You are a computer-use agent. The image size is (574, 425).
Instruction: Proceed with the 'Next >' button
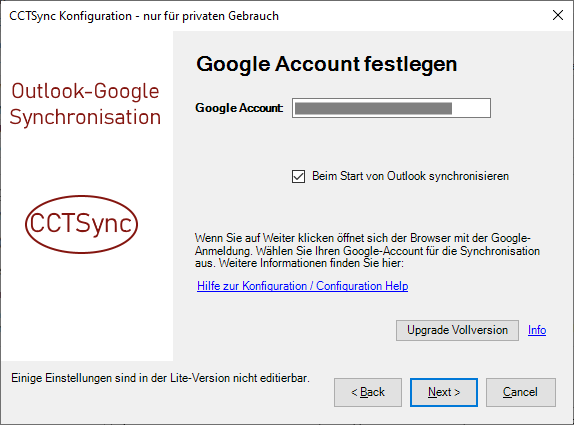click(x=444, y=392)
